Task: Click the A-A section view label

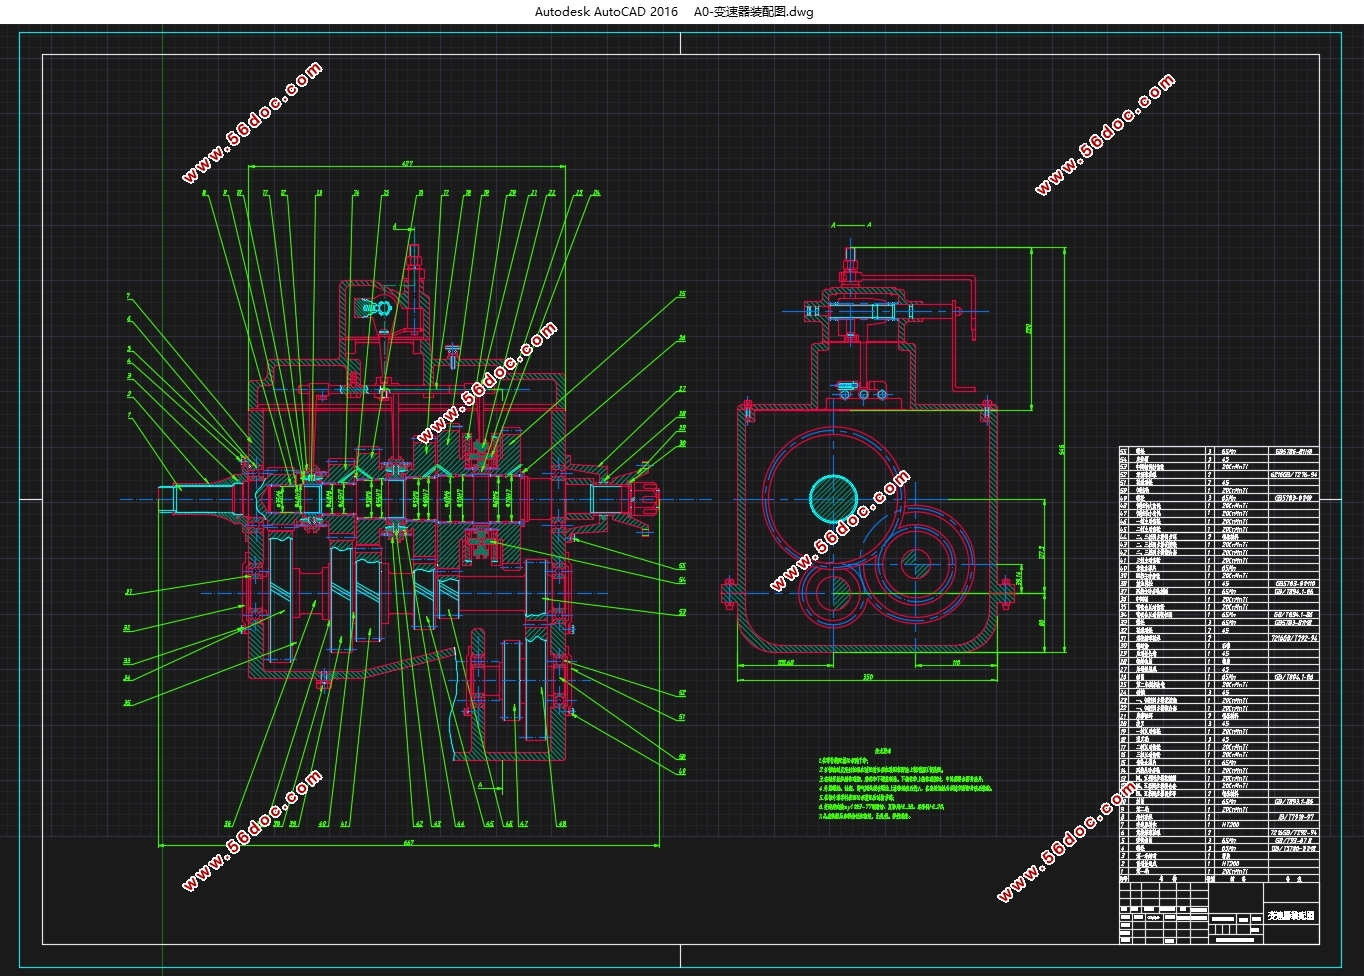Action: (853, 226)
